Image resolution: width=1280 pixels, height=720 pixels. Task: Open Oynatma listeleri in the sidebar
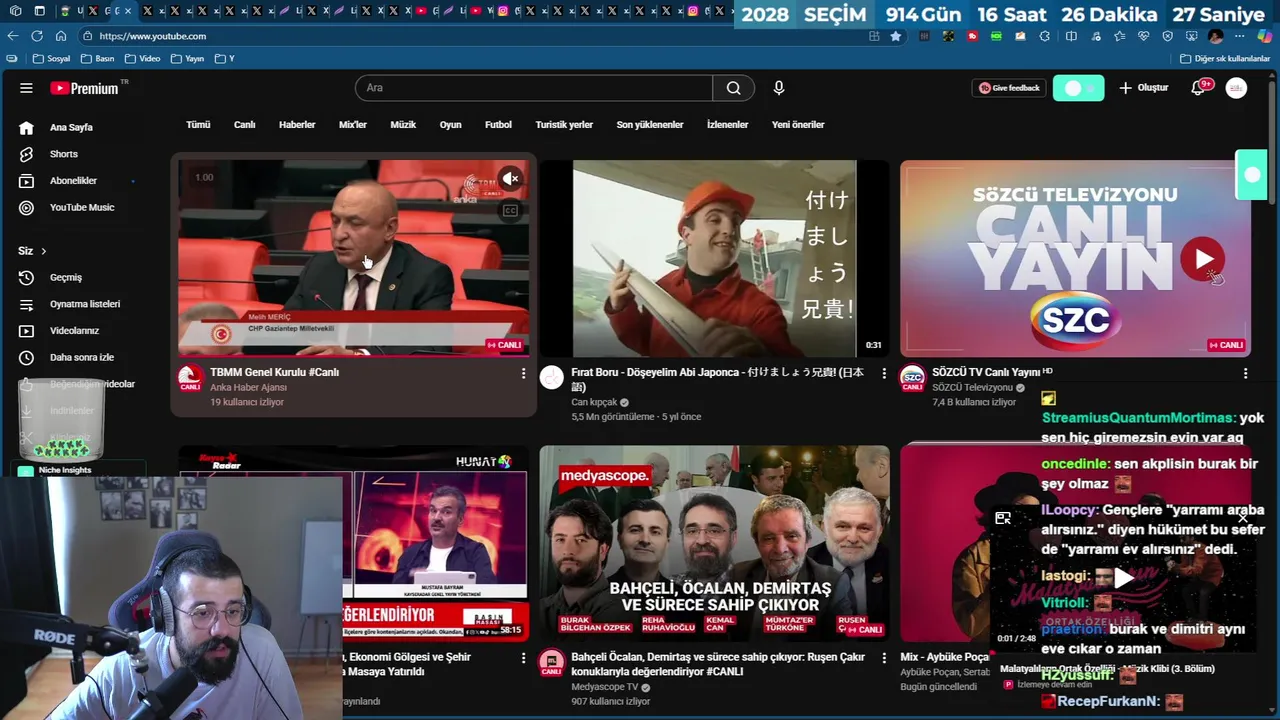coord(85,304)
